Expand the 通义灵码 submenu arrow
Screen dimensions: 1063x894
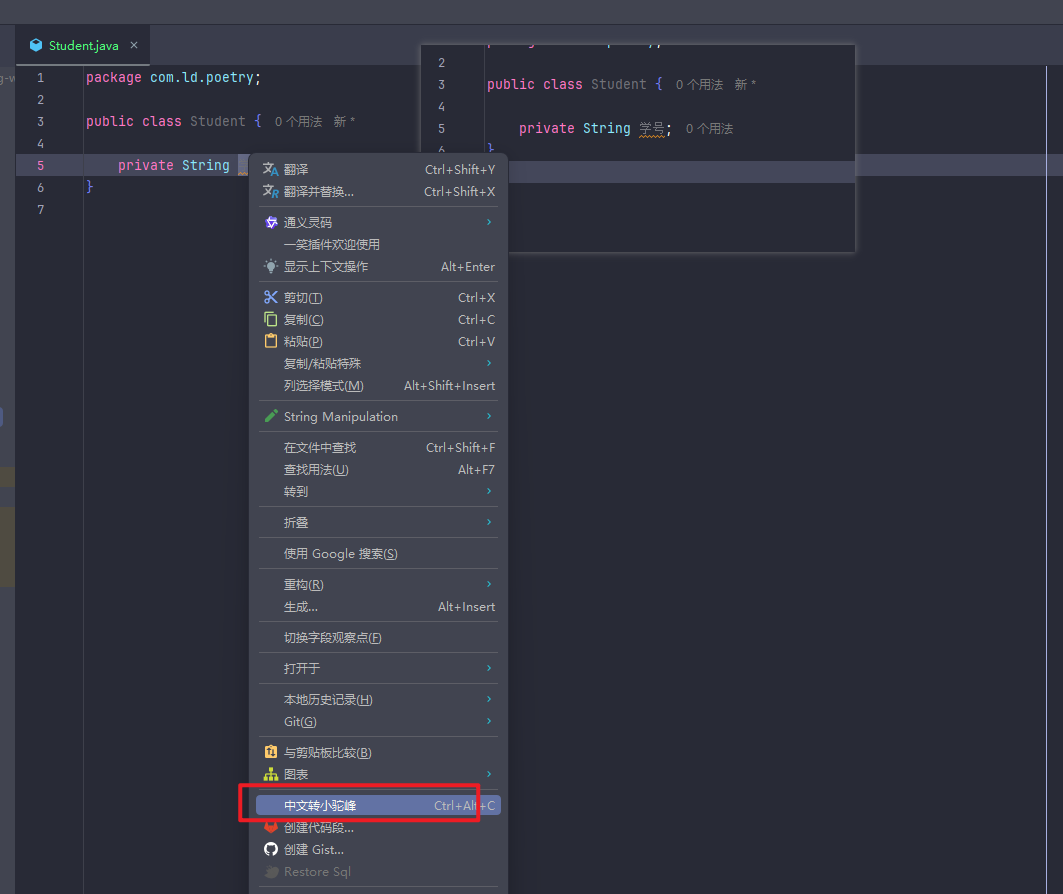click(489, 222)
